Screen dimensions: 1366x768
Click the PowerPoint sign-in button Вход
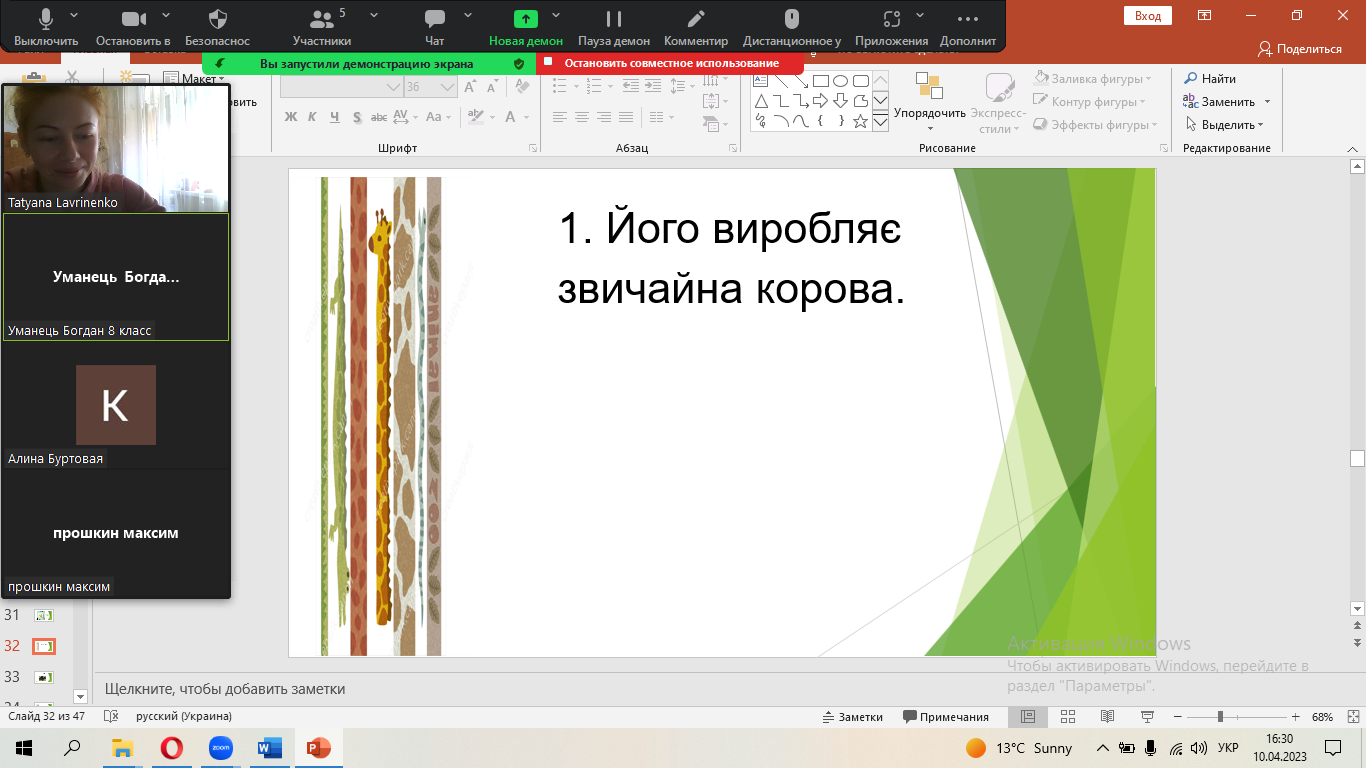point(1148,15)
